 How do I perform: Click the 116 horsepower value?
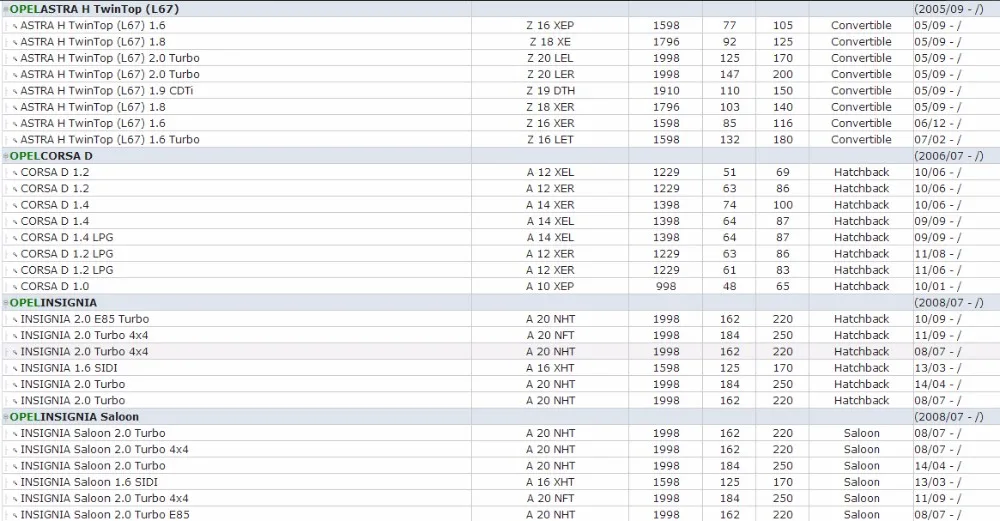(783, 123)
